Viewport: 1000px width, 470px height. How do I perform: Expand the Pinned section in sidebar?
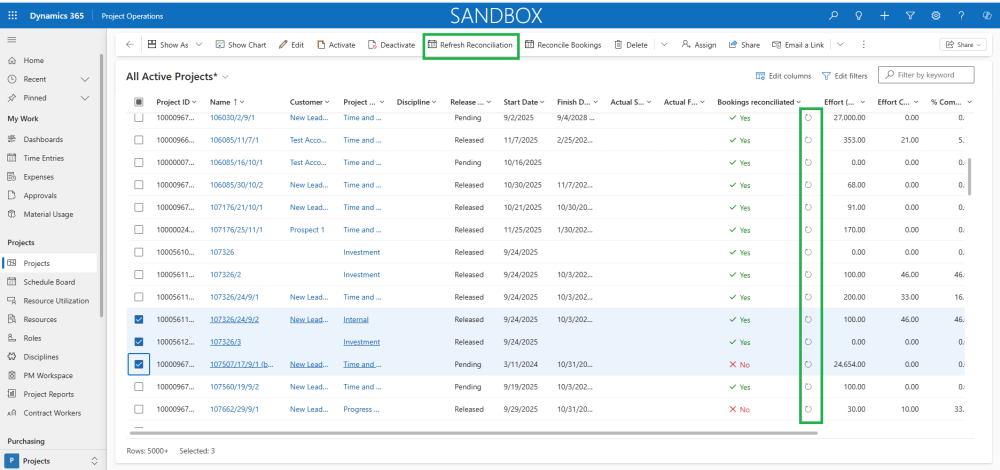tap(85, 98)
